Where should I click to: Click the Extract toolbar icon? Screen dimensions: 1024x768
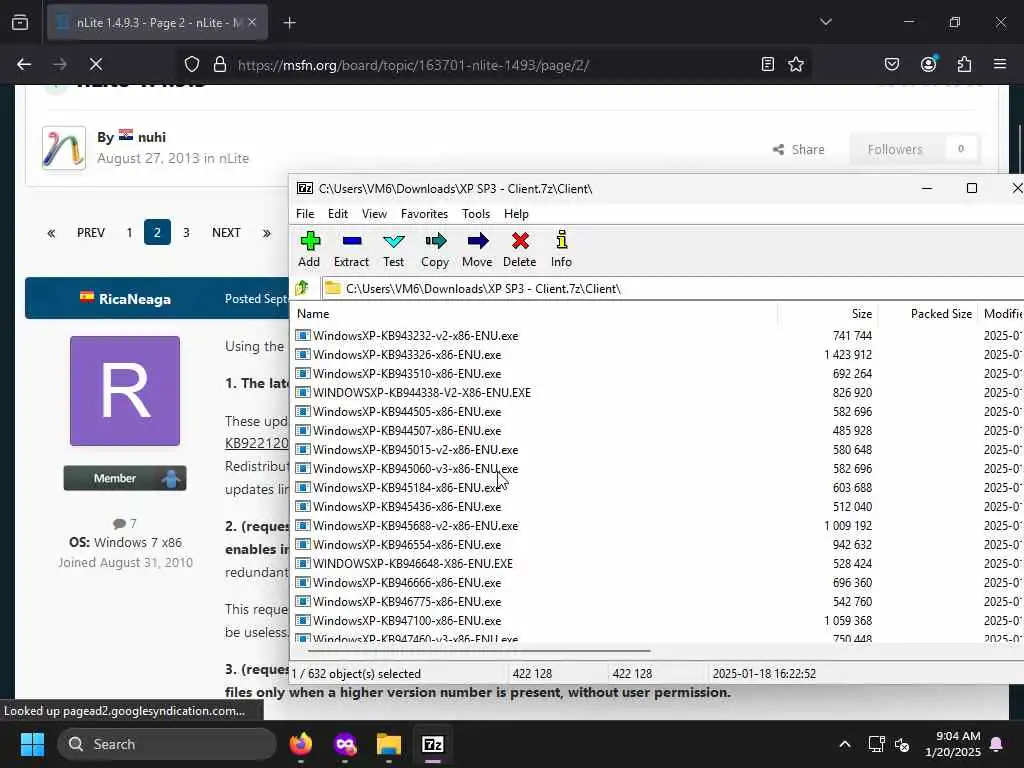pyautogui.click(x=351, y=249)
